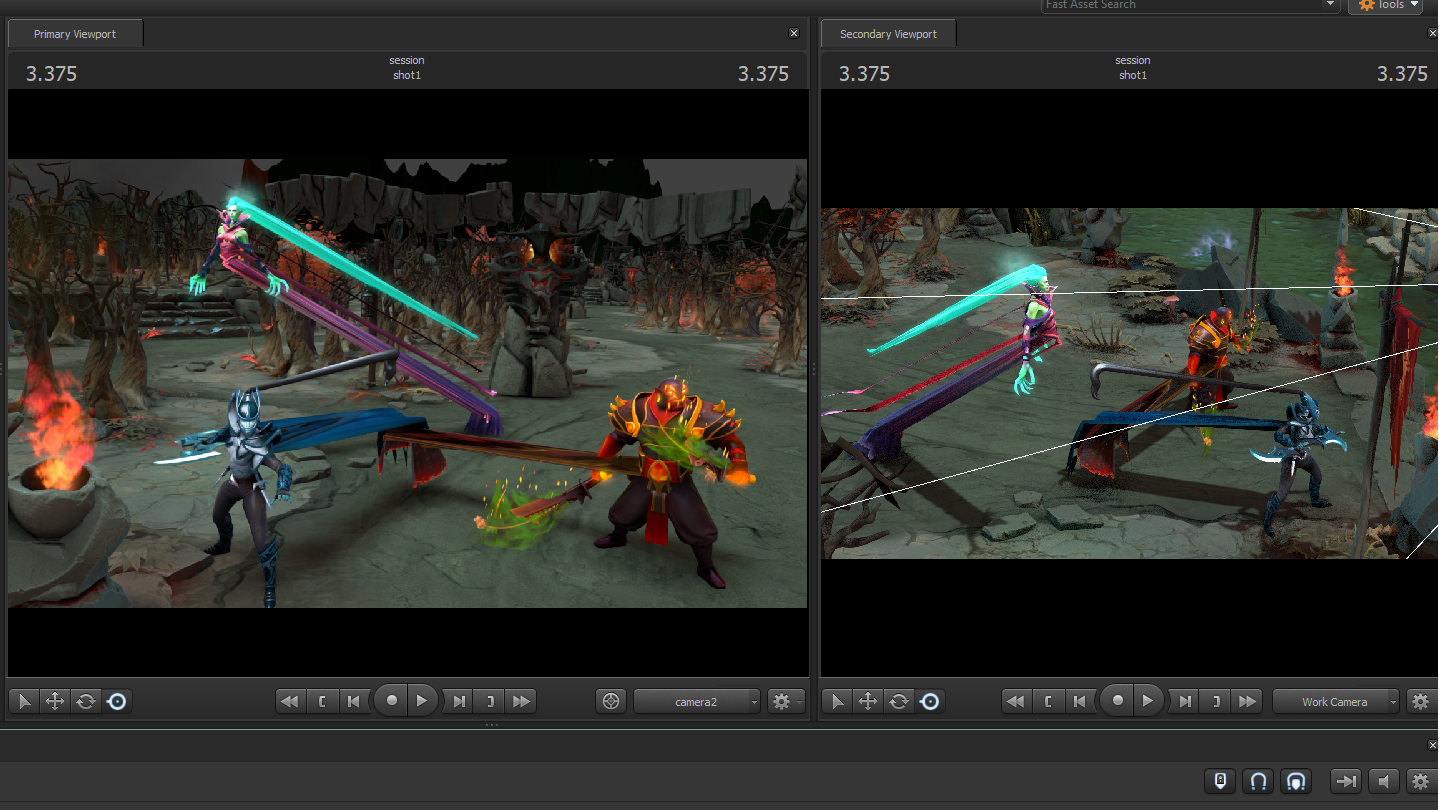Screen dimensions: 1439x810
Task: Fast forward playback in Secondary Viewport
Action: click(1246, 701)
